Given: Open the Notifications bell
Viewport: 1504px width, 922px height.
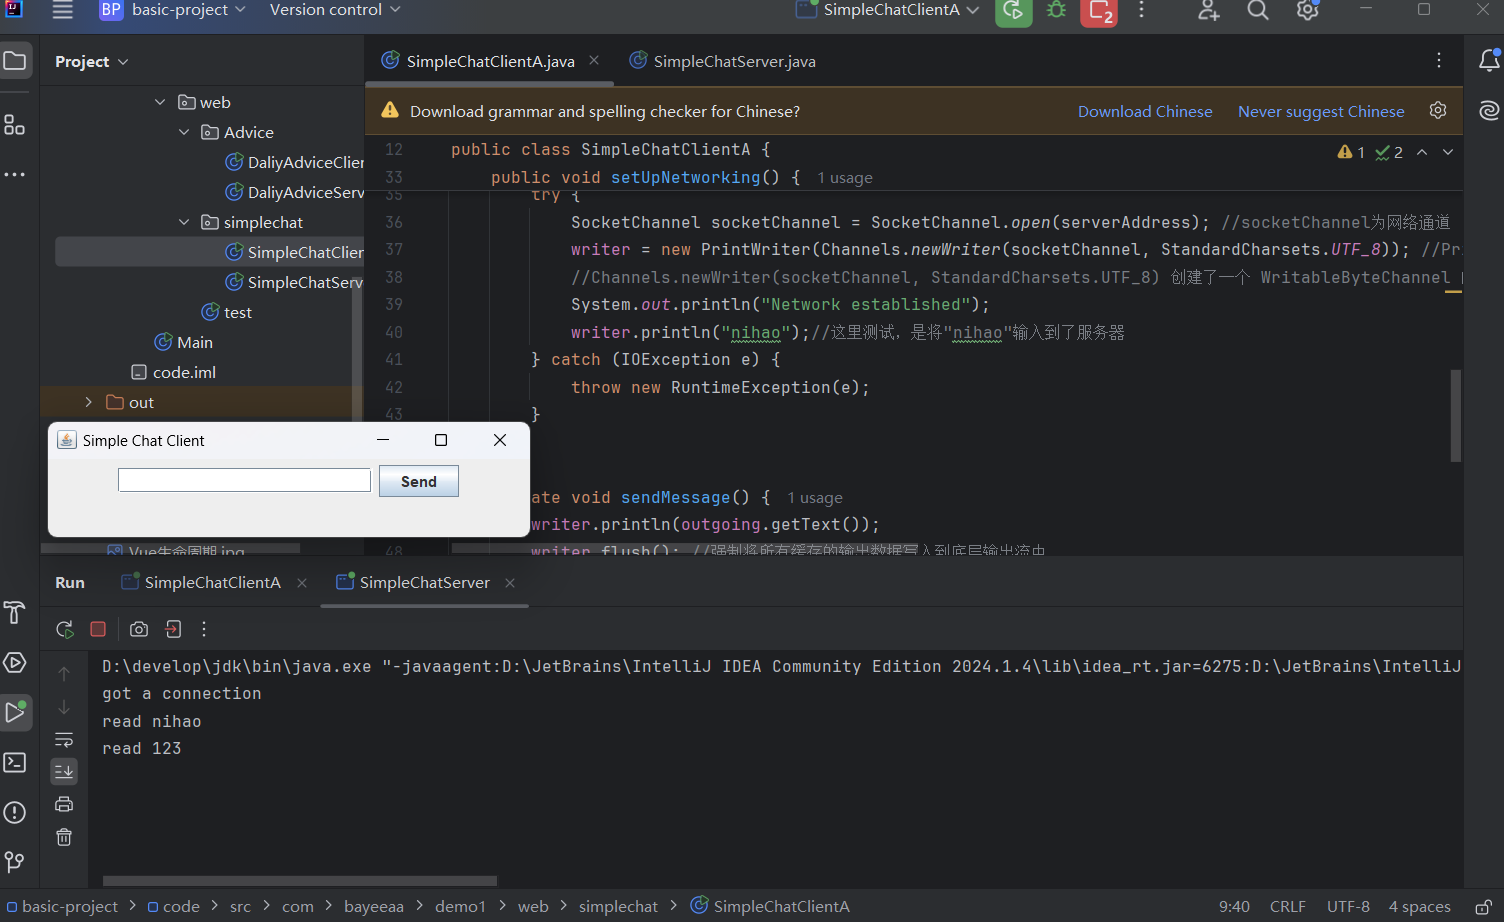Looking at the screenshot, I should pyautogui.click(x=1489, y=61).
